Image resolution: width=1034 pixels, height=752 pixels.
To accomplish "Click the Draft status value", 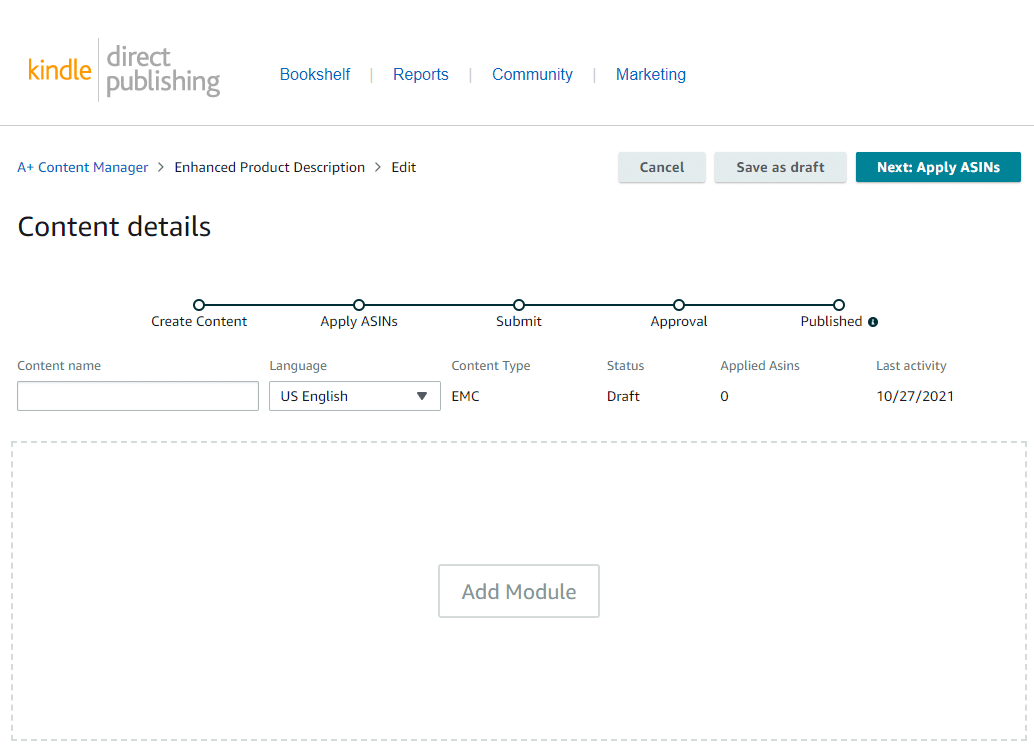I will tap(623, 396).
